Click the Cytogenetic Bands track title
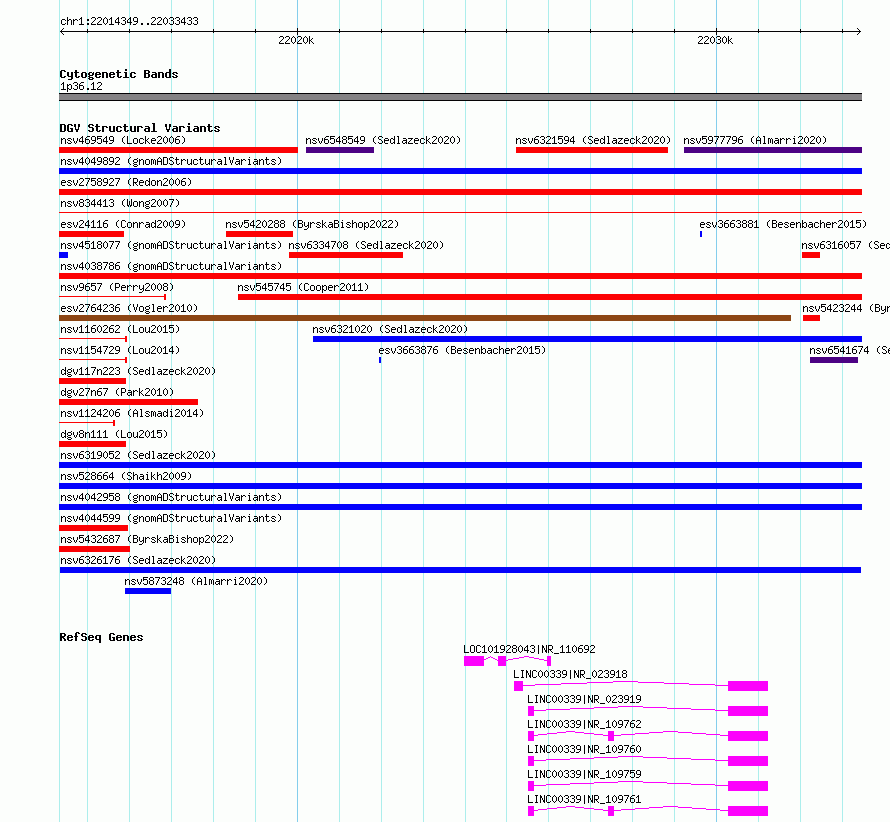The width and height of the screenshot is (890, 822). coord(119,74)
